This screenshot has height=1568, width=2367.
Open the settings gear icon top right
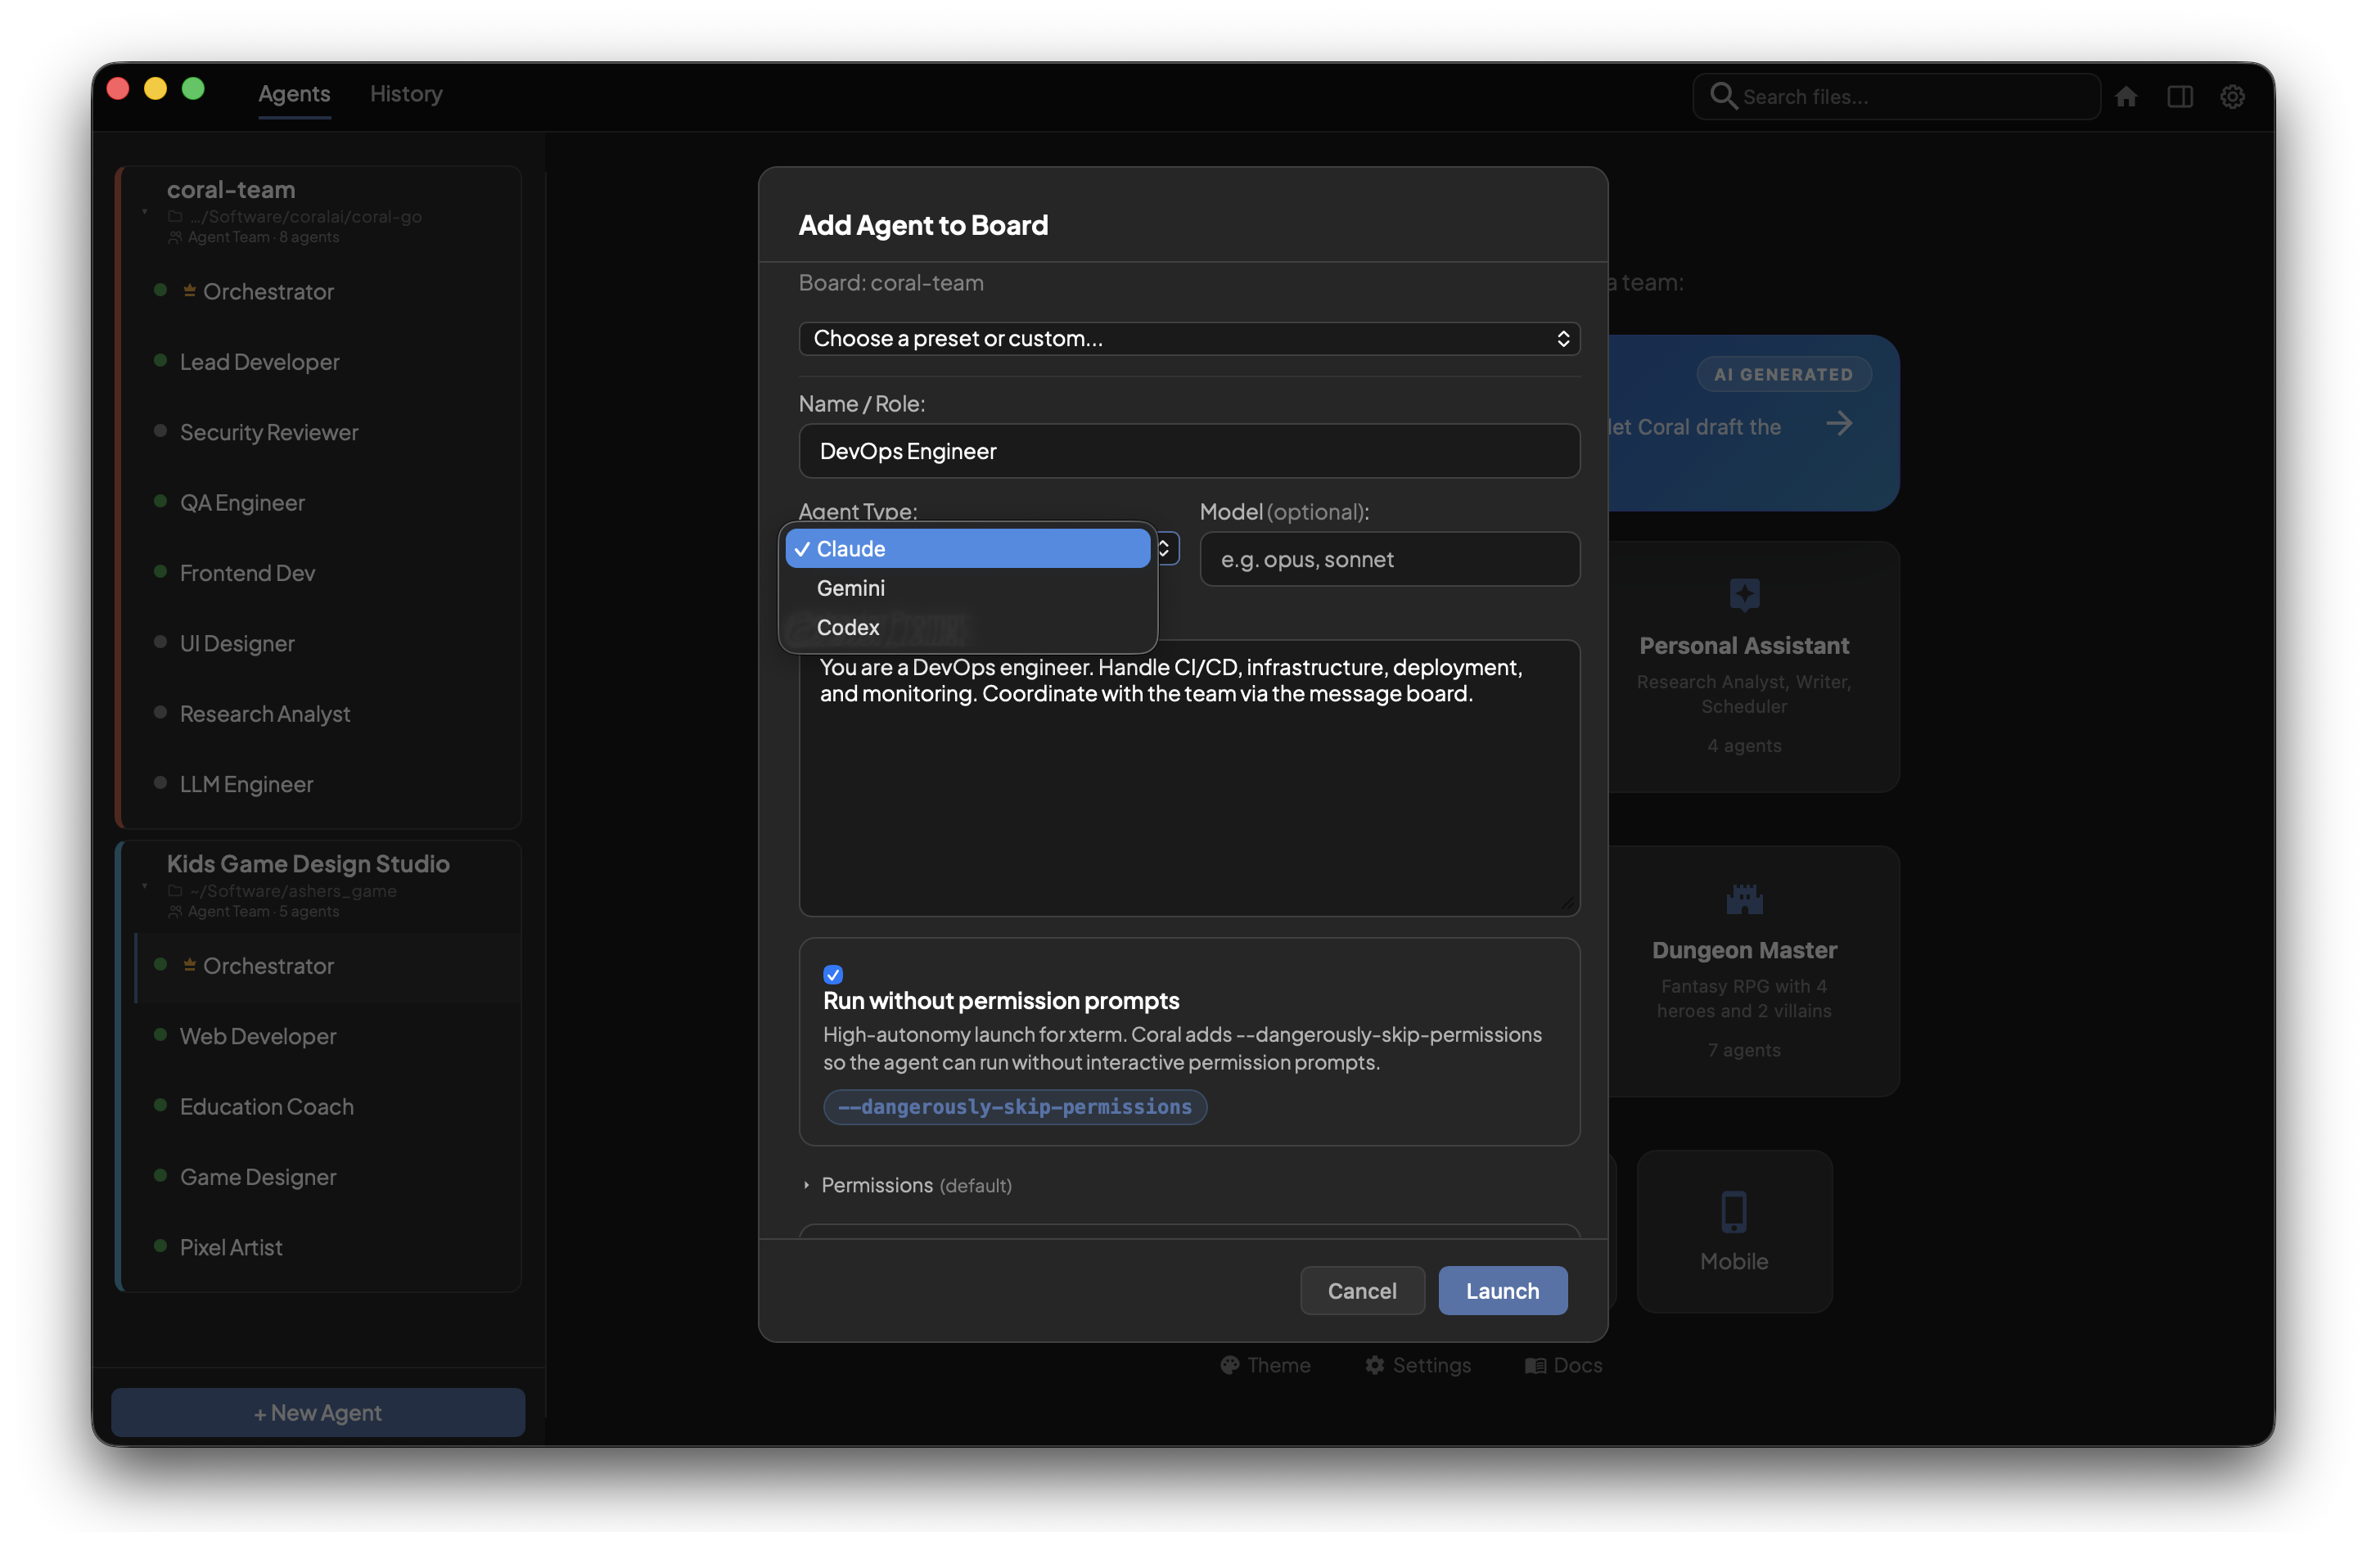click(2233, 96)
